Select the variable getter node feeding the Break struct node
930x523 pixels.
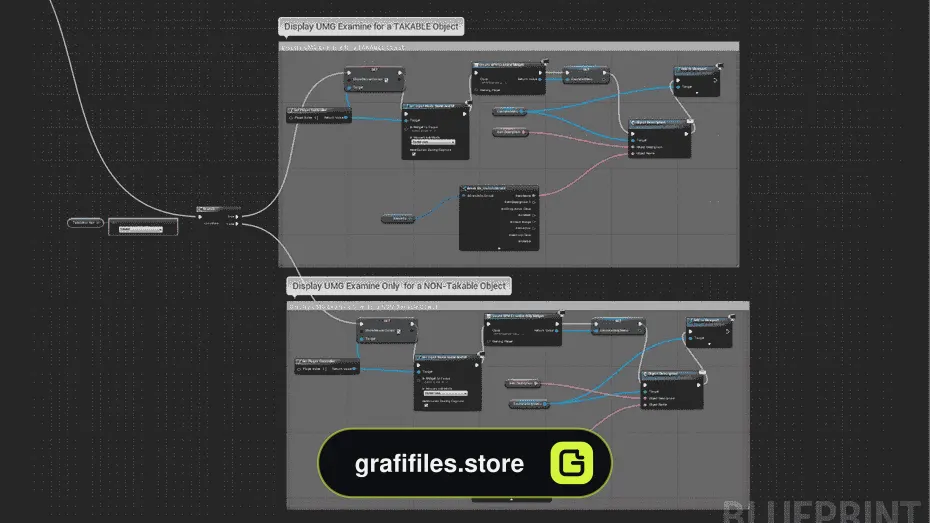[397, 219]
